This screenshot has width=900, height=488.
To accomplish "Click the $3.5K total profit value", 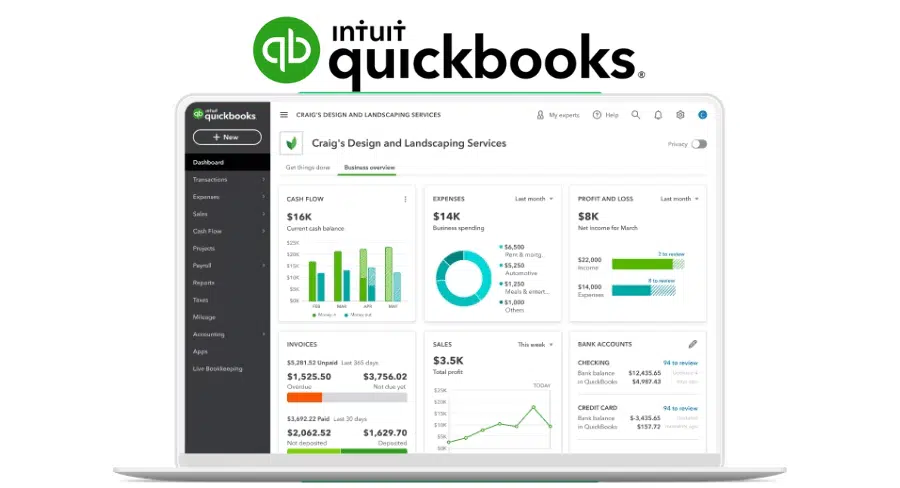I will (x=448, y=361).
